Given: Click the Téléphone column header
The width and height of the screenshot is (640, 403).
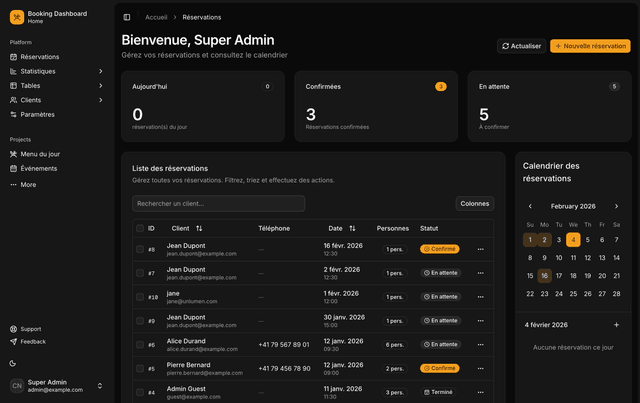Looking at the screenshot, I should pyautogui.click(x=274, y=228).
